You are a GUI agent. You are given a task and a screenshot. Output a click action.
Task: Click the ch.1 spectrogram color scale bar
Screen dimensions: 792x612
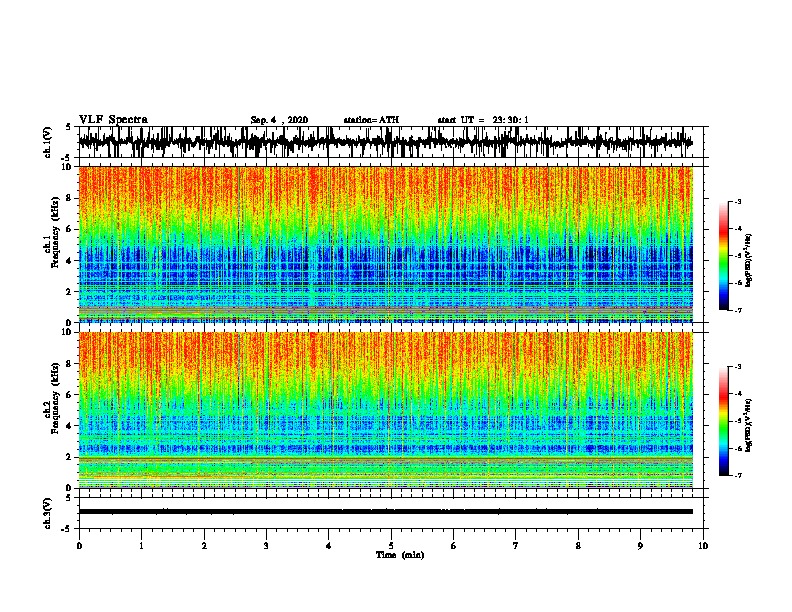[723, 256]
